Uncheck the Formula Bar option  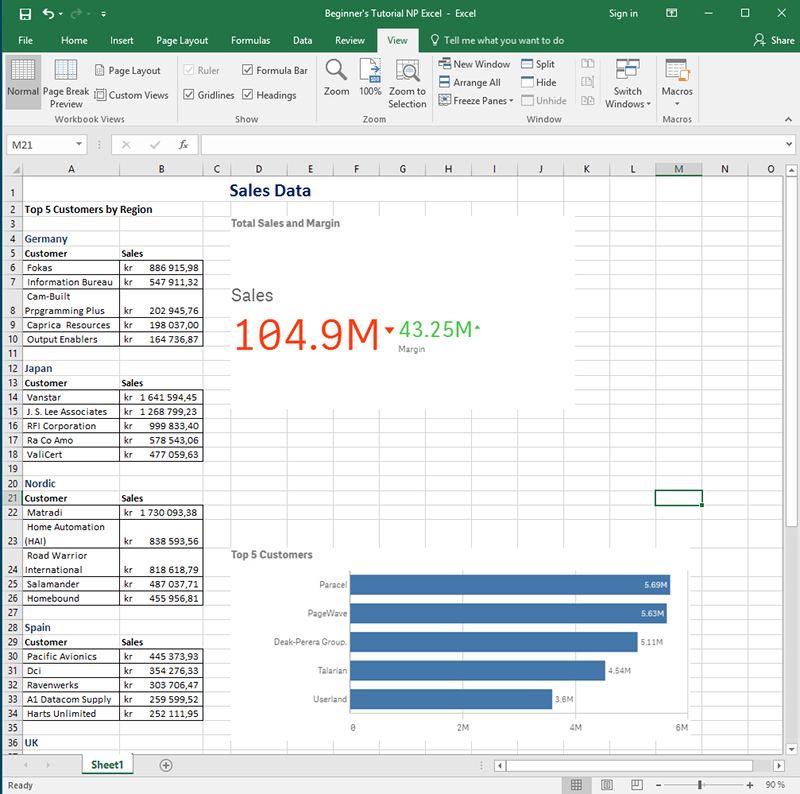[247, 70]
